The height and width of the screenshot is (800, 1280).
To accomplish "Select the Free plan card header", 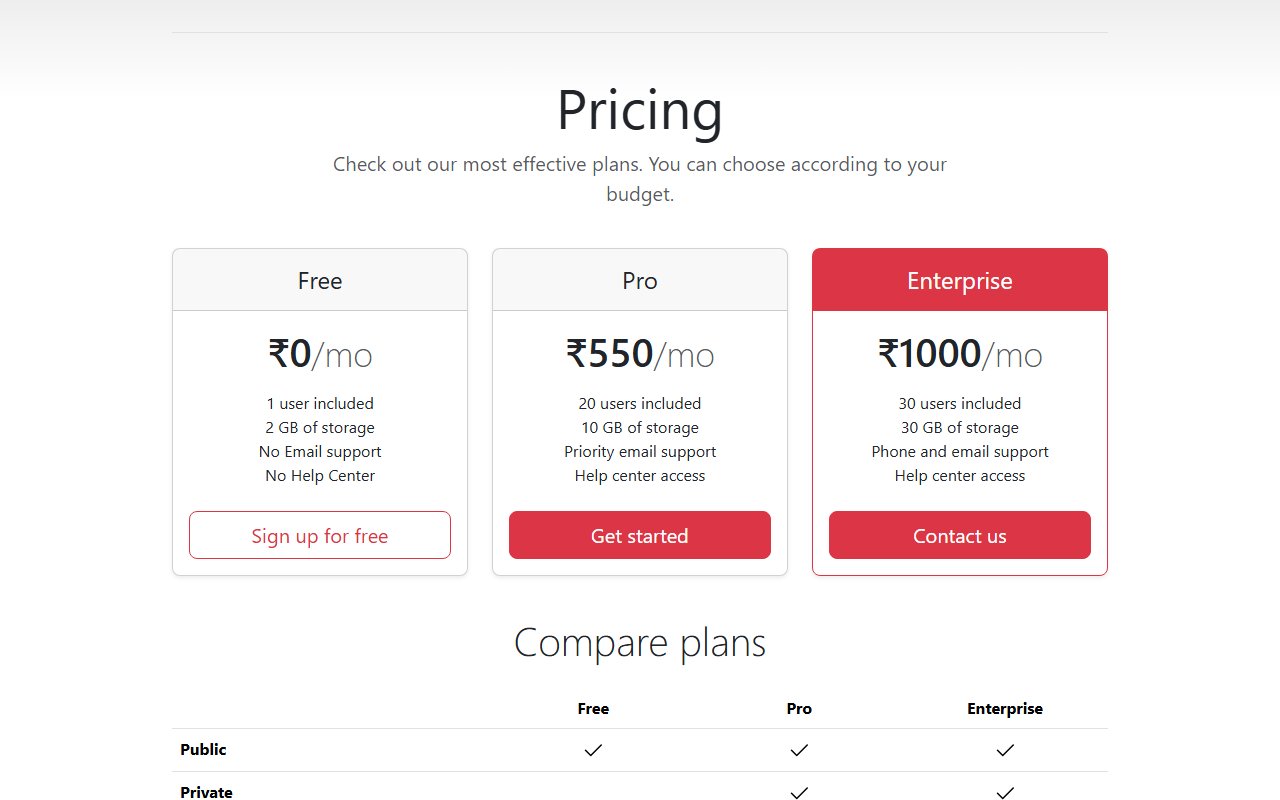I will click(319, 281).
